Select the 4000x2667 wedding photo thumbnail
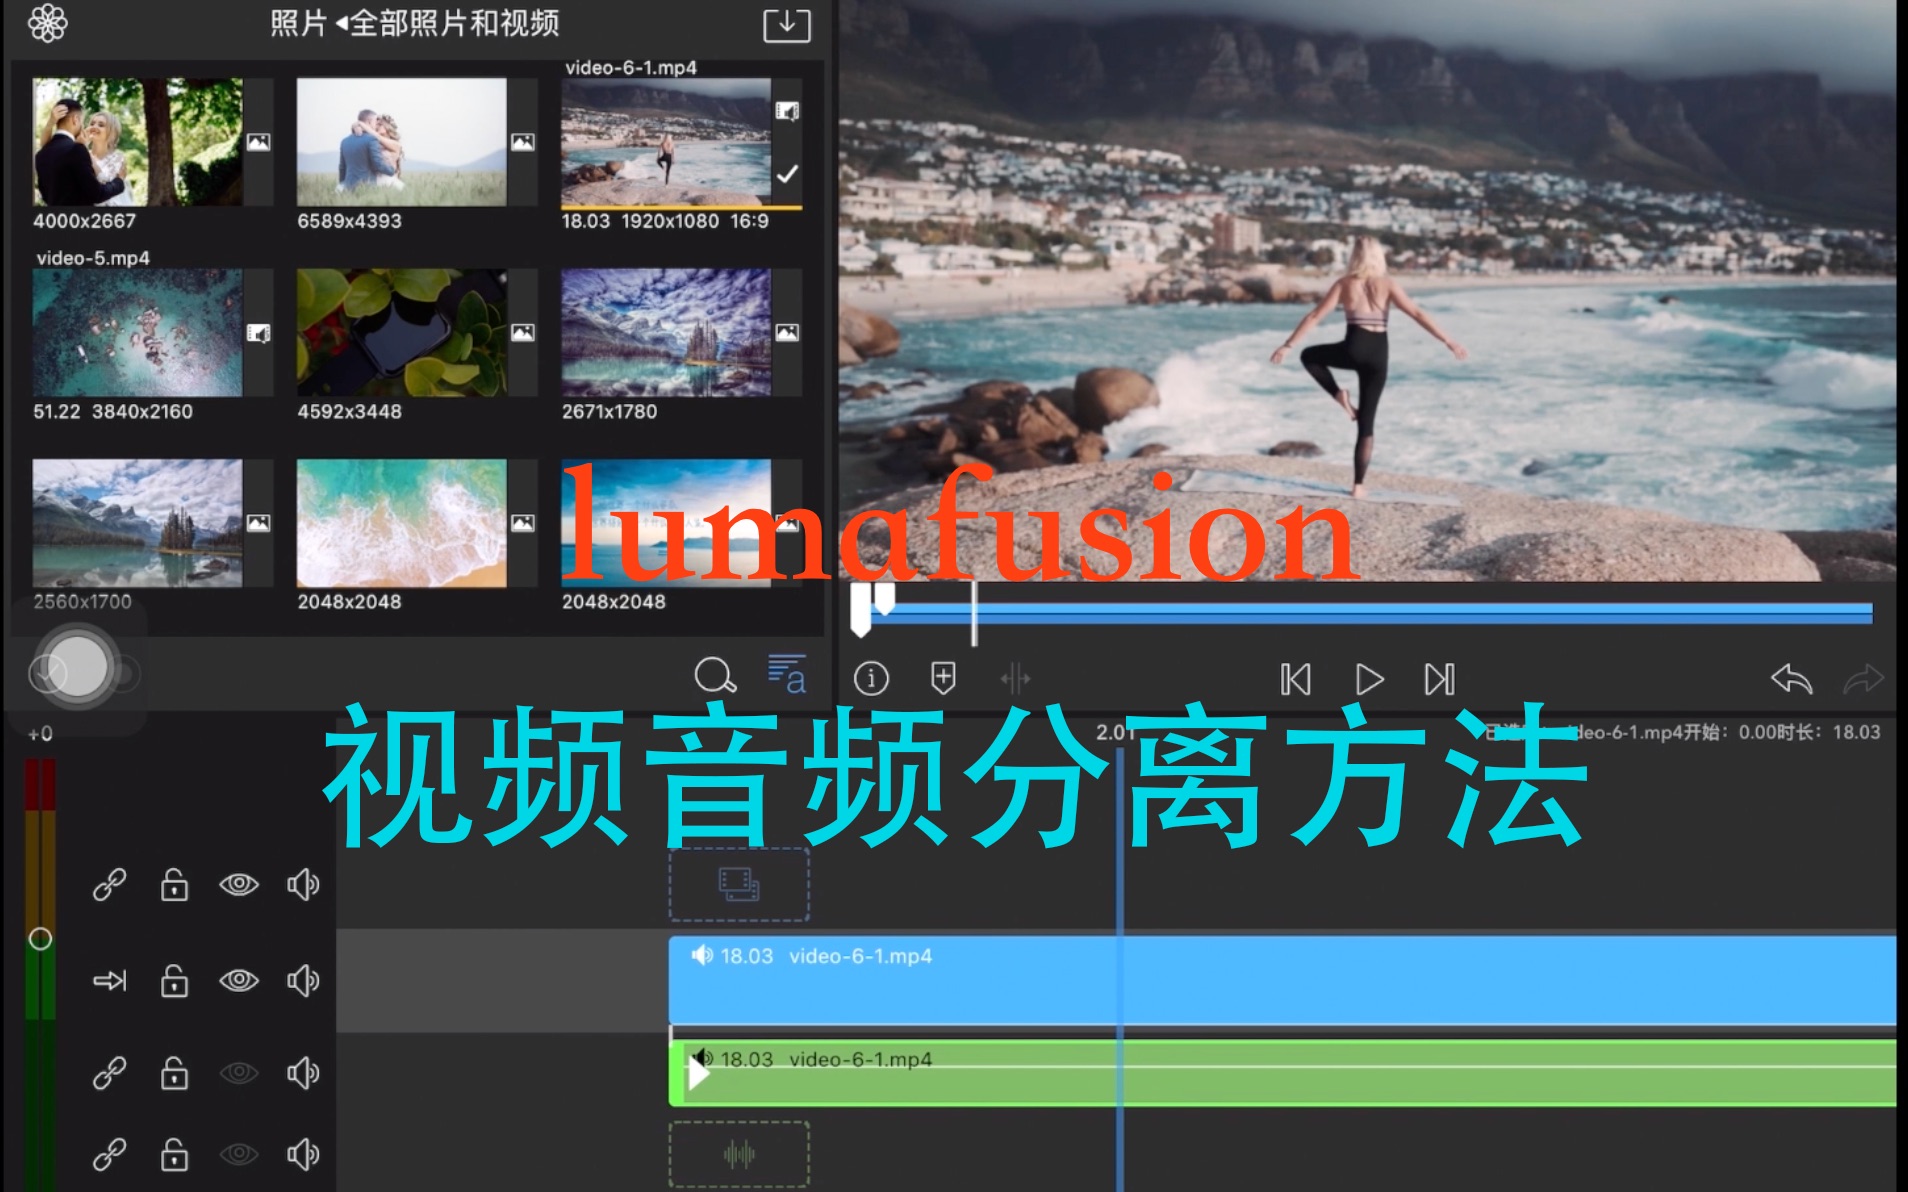 [x=137, y=142]
